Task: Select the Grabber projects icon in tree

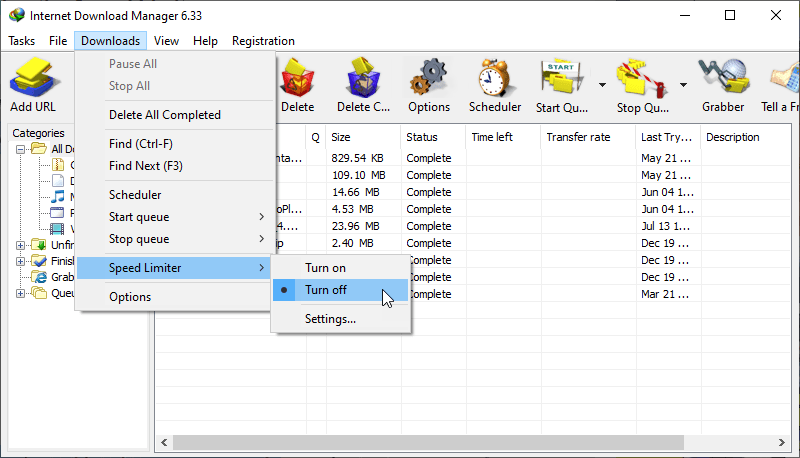Action: click(39, 276)
